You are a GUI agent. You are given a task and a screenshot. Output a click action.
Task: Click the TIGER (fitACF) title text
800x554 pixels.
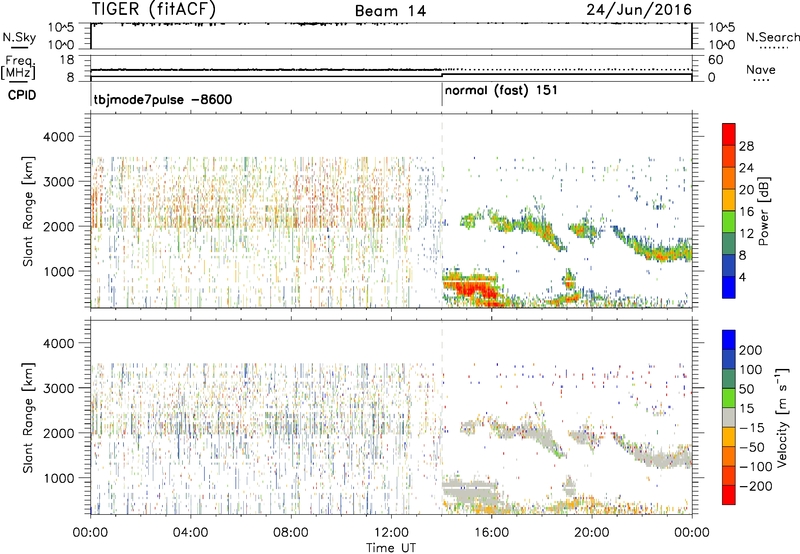153,10
